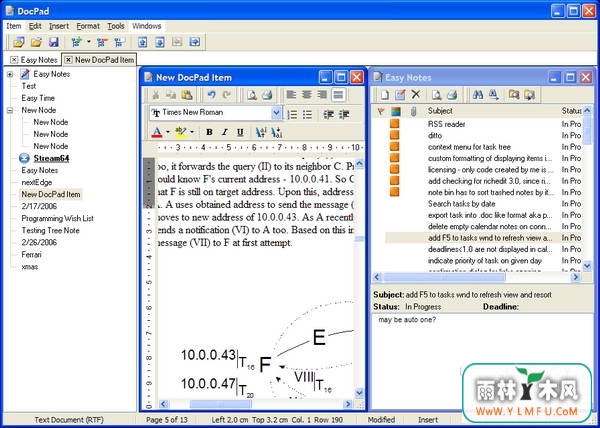Screen dimensions: 600x428
Task: Click the Print icon in New DocPad Item
Action: 267,95
